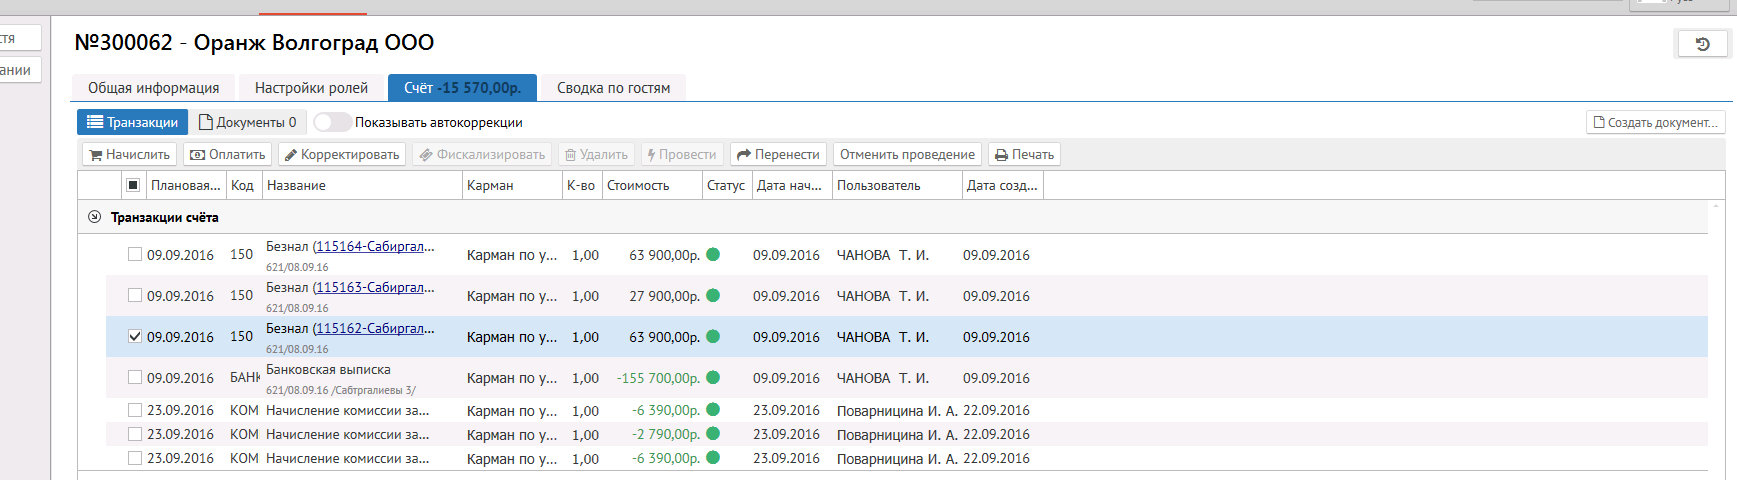Click the Отменить проведение button
The image size is (1737, 480).
(907, 155)
